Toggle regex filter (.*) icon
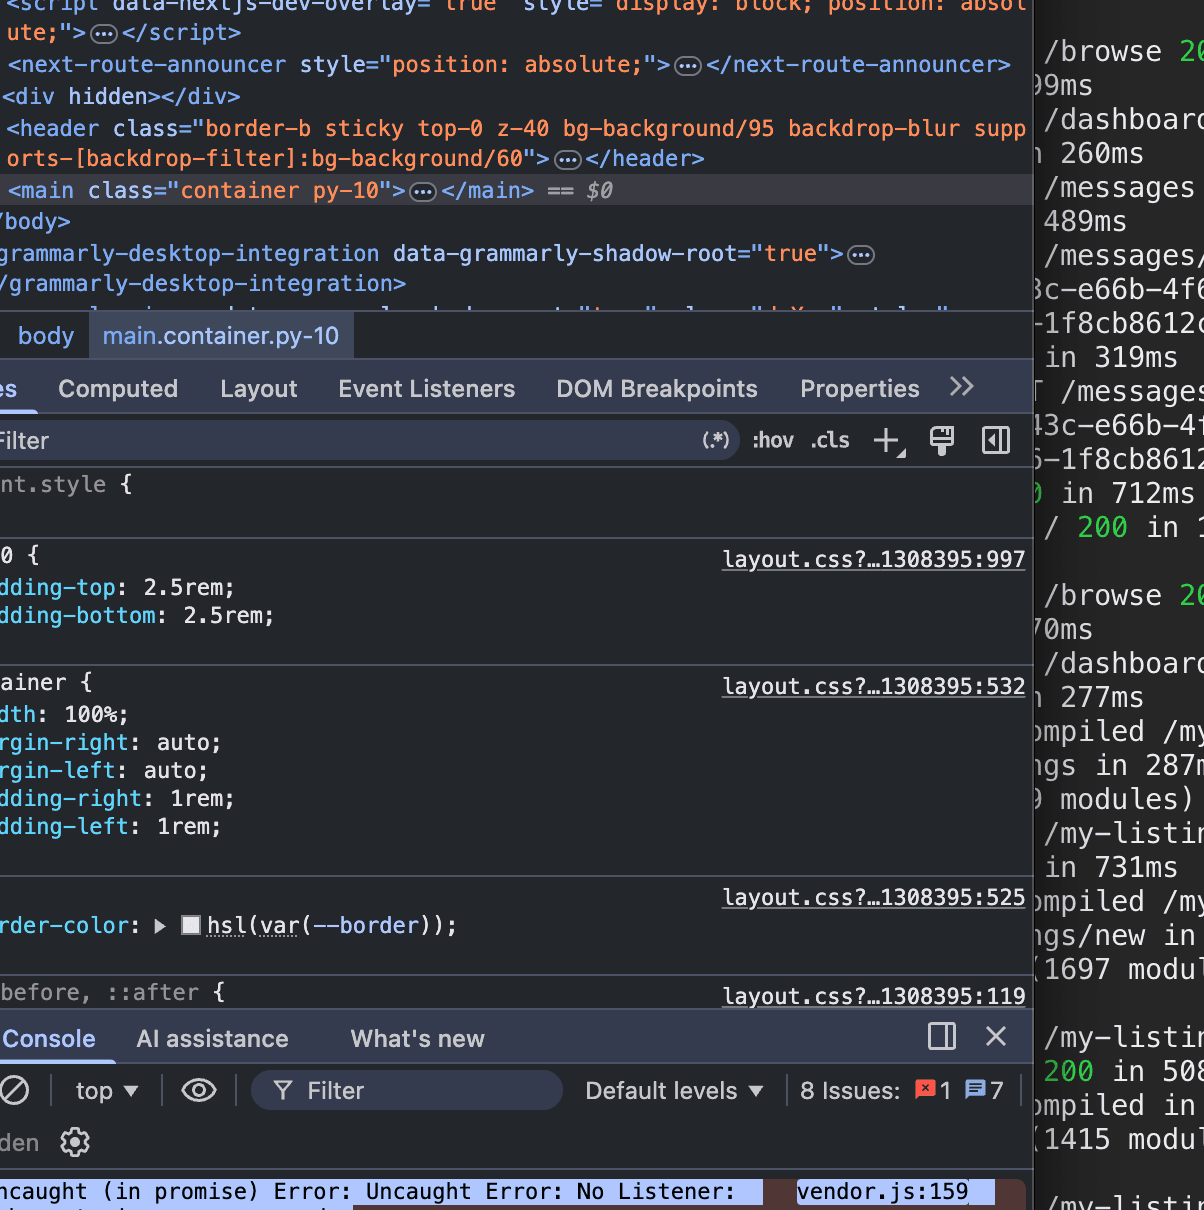The width and height of the screenshot is (1204, 1210). (716, 440)
